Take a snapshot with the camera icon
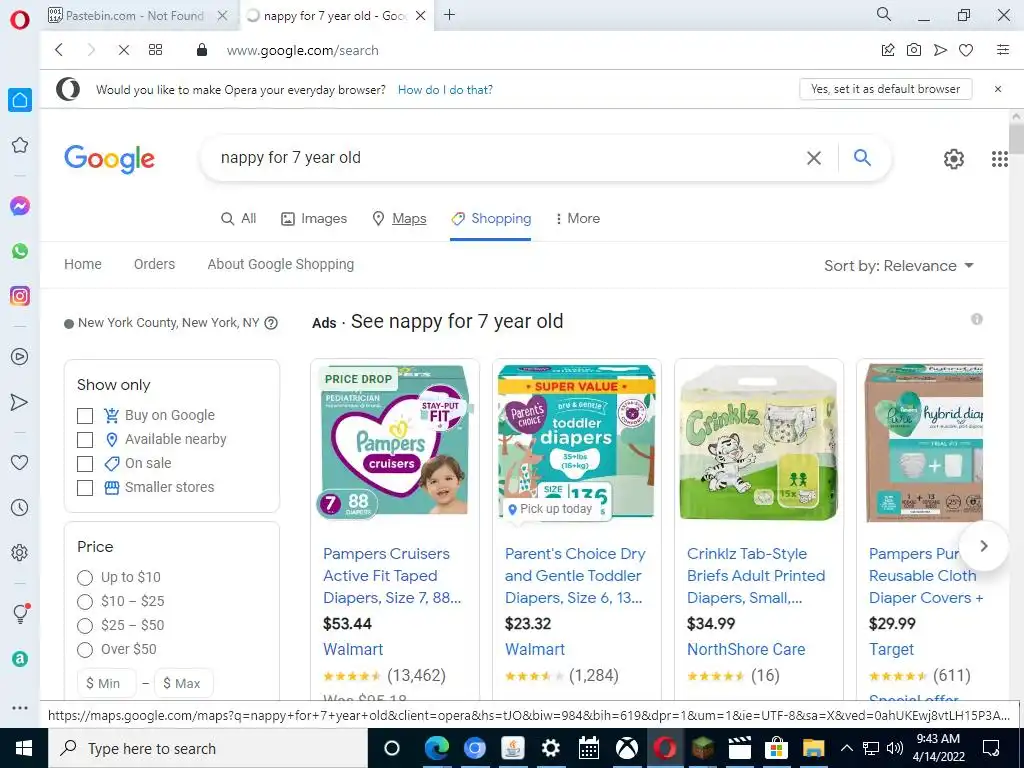The width and height of the screenshot is (1024, 768). click(x=914, y=50)
